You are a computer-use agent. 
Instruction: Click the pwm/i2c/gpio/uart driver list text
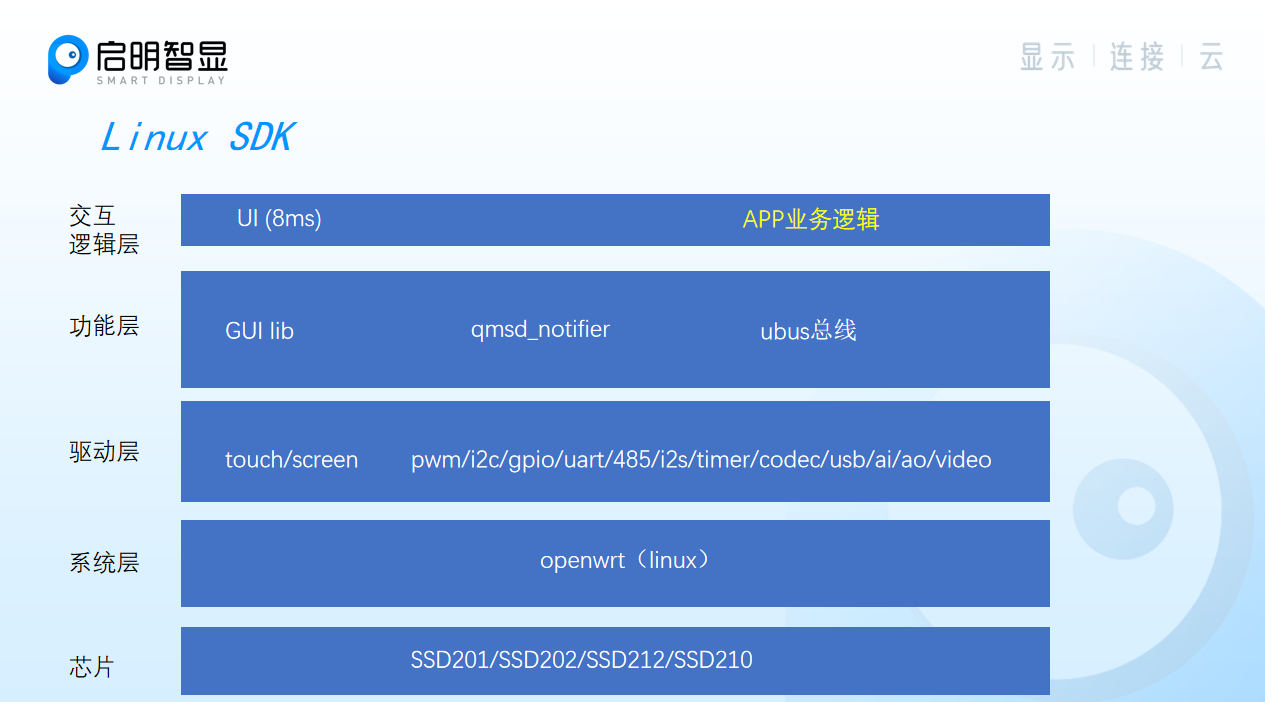coord(701,460)
